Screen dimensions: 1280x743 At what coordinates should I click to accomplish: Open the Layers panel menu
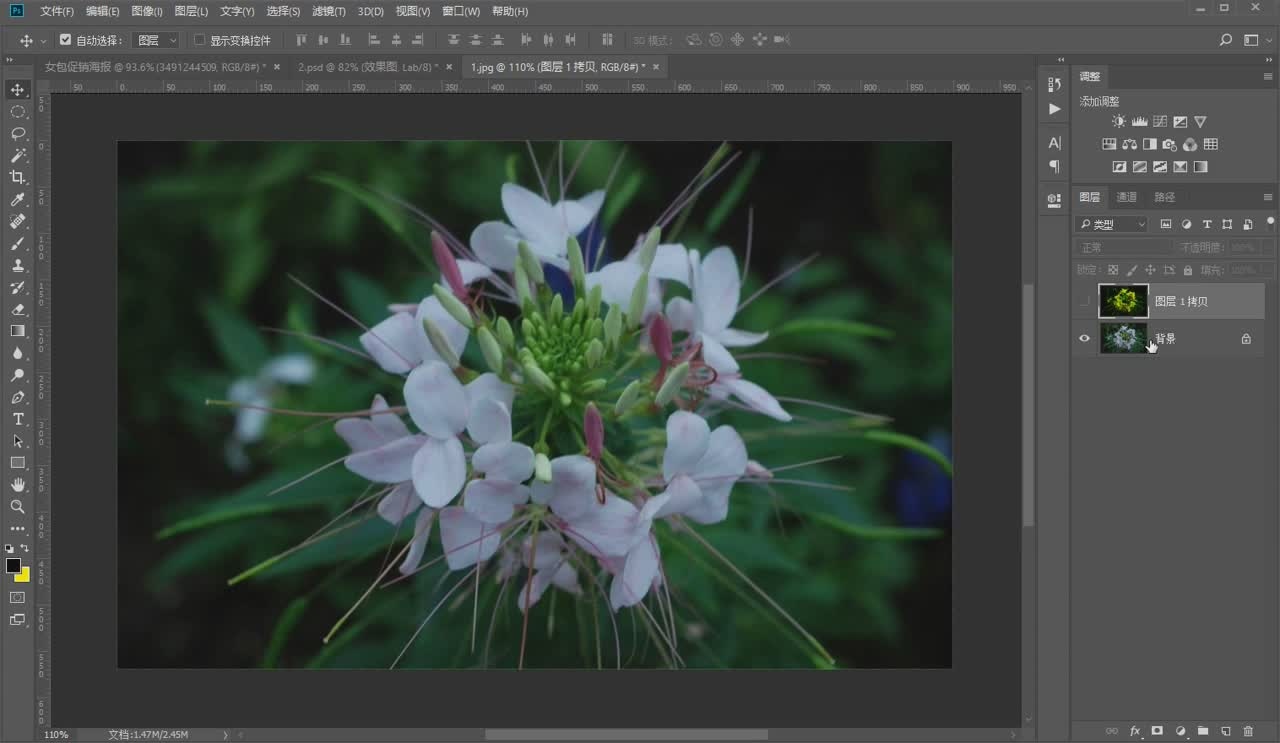(x=1268, y=197)
